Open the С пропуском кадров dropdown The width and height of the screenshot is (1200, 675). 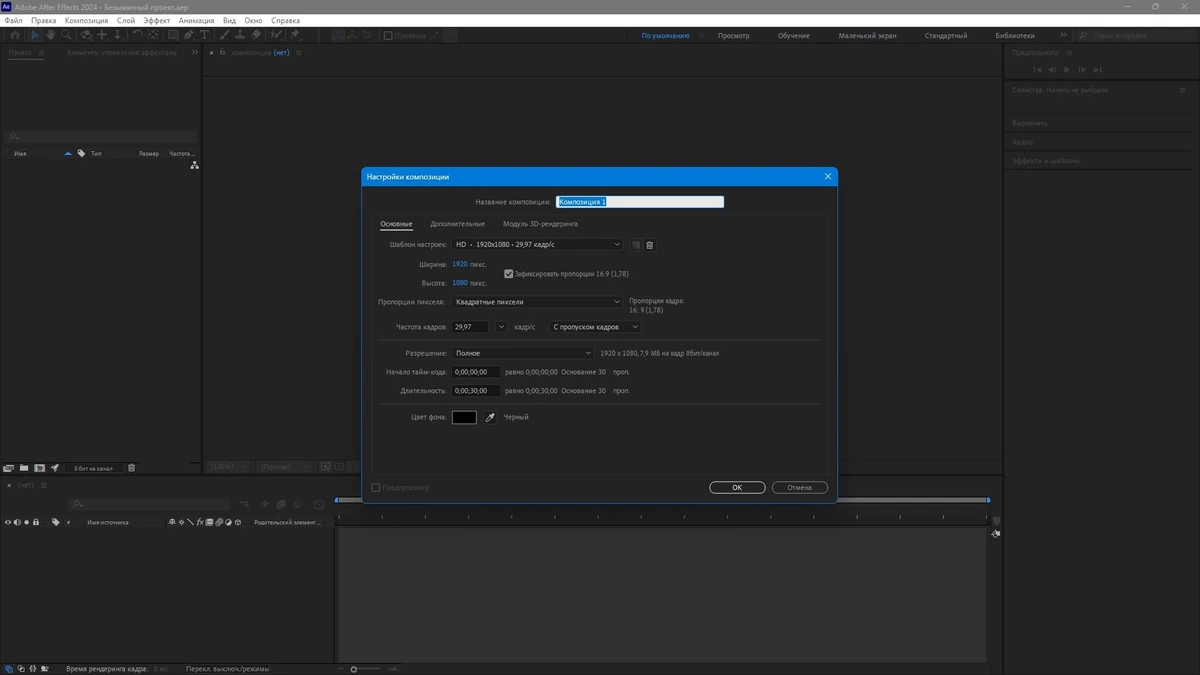tap(594, 327)
